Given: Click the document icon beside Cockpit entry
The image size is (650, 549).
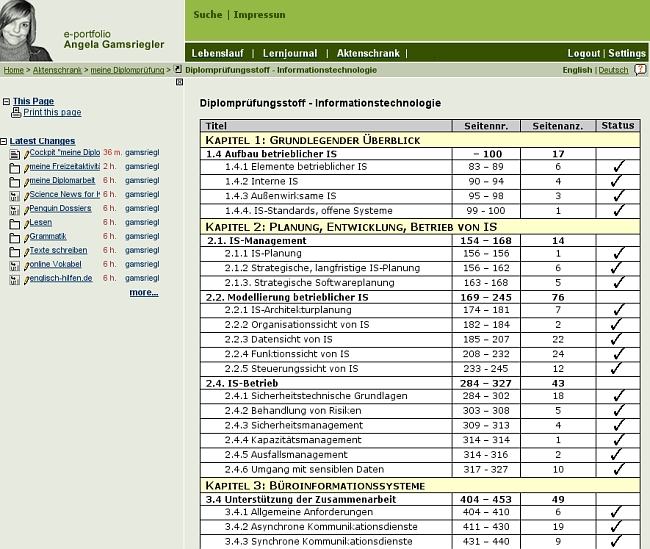Looking at the screenshot, I should (15, 154).
